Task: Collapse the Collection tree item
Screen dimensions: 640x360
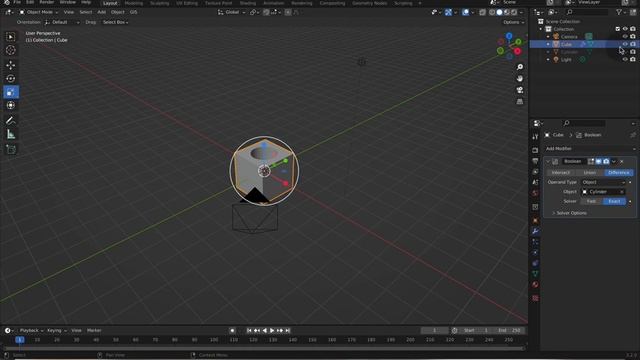Action: pos(541,29)
